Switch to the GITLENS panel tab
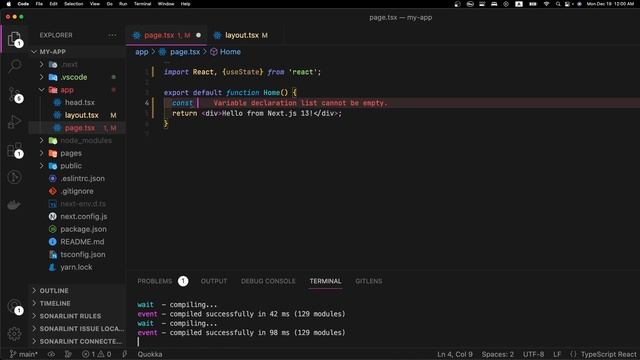 (x=369, y=281)
